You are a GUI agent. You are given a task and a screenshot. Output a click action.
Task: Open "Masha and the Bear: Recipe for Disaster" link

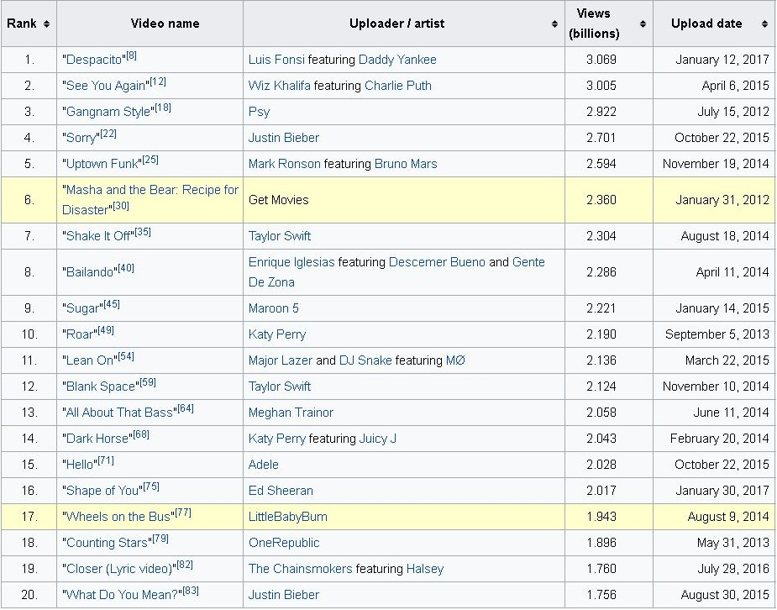tap(150, 200)
